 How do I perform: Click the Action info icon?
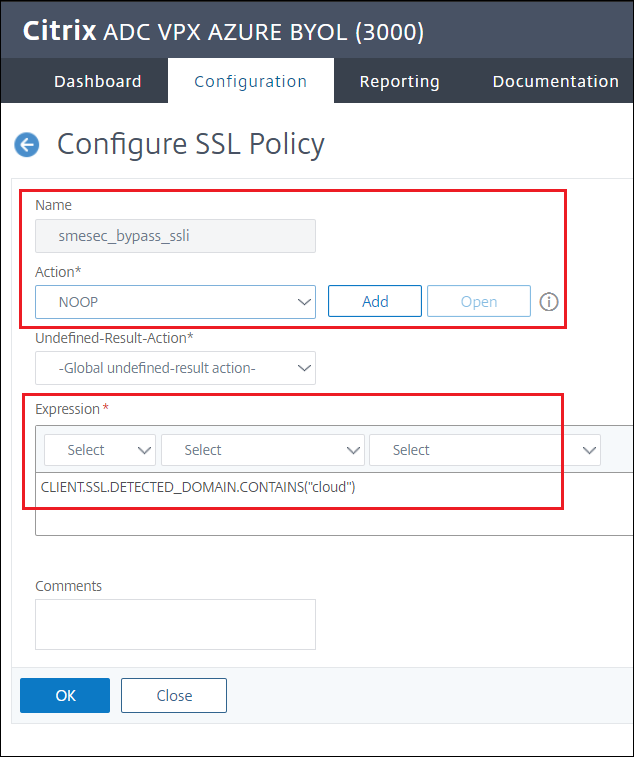click(548, 301)
